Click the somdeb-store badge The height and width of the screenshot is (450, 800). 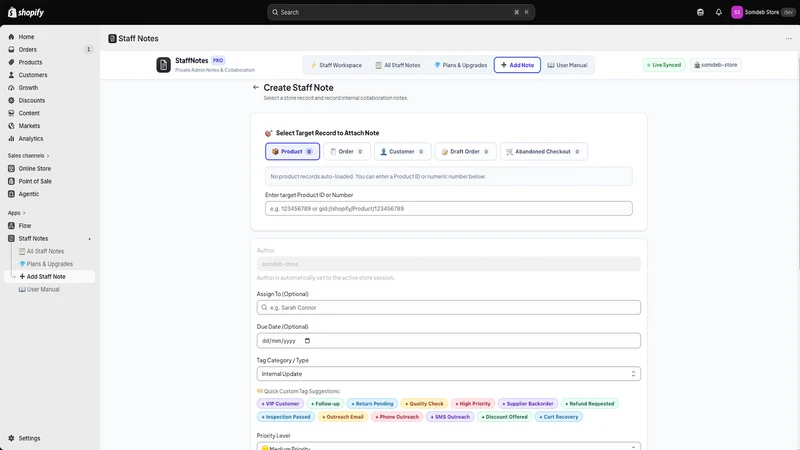(715, 65)
